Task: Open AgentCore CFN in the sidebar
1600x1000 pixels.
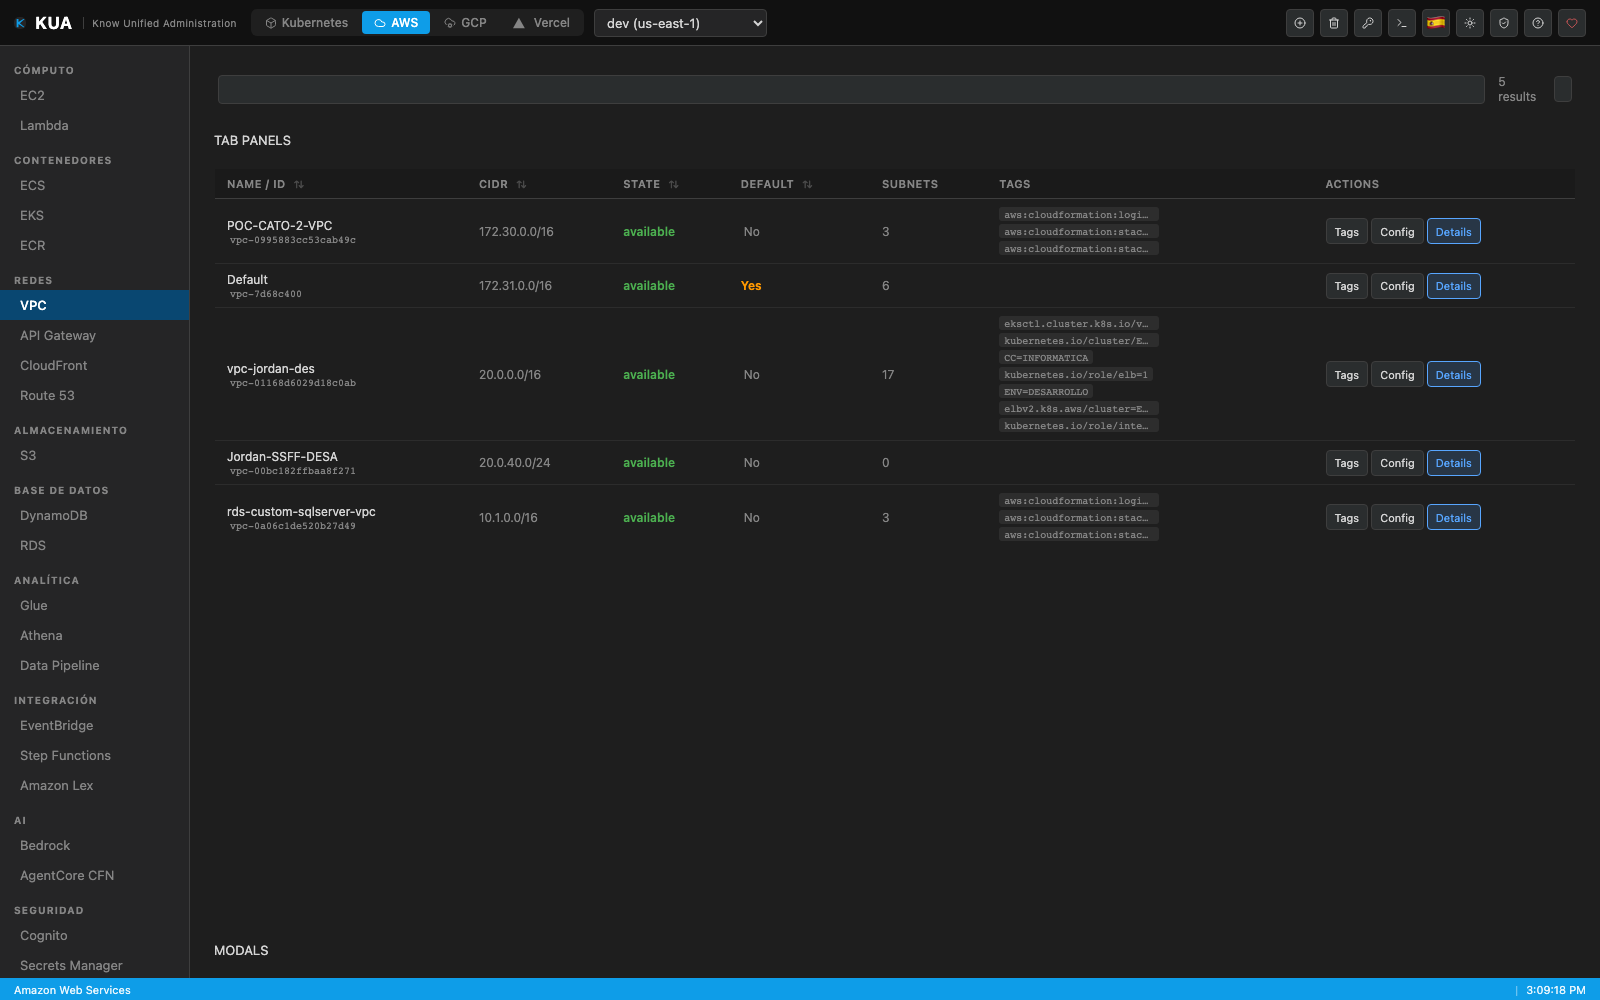Action: pyautogui.click(x=95, y=876)
